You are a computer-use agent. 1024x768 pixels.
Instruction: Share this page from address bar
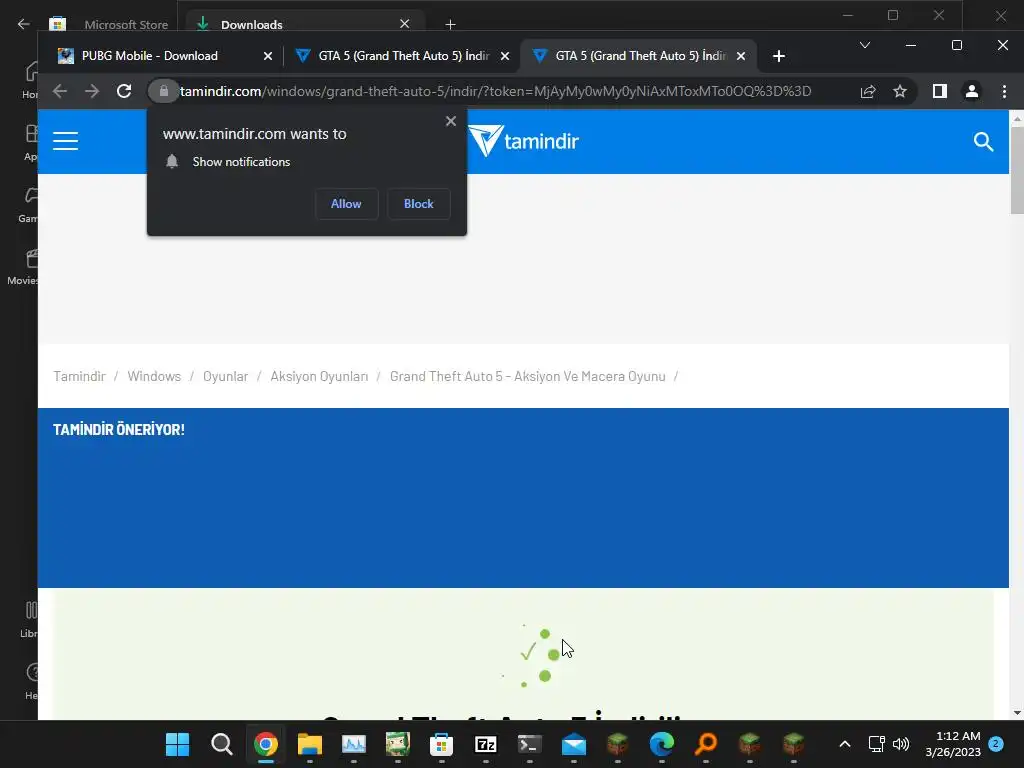[x=867, y=91]
